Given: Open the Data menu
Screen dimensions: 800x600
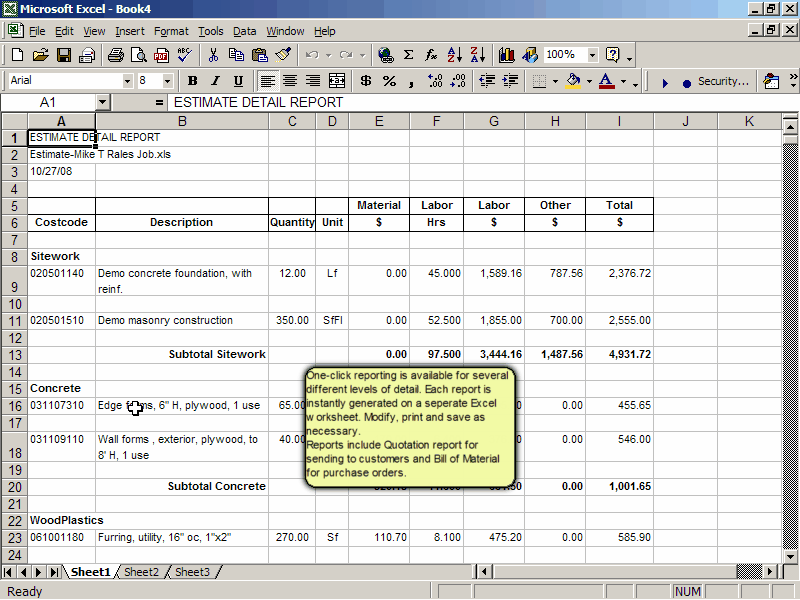Looking at the screenshot, I should tap(245, 31).
